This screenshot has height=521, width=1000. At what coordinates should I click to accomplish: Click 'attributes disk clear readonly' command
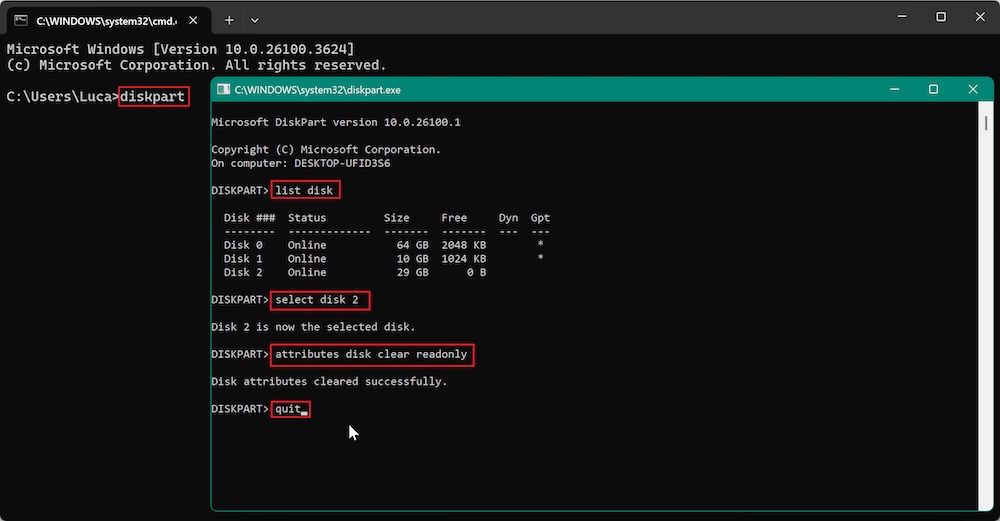click(371, 354)
